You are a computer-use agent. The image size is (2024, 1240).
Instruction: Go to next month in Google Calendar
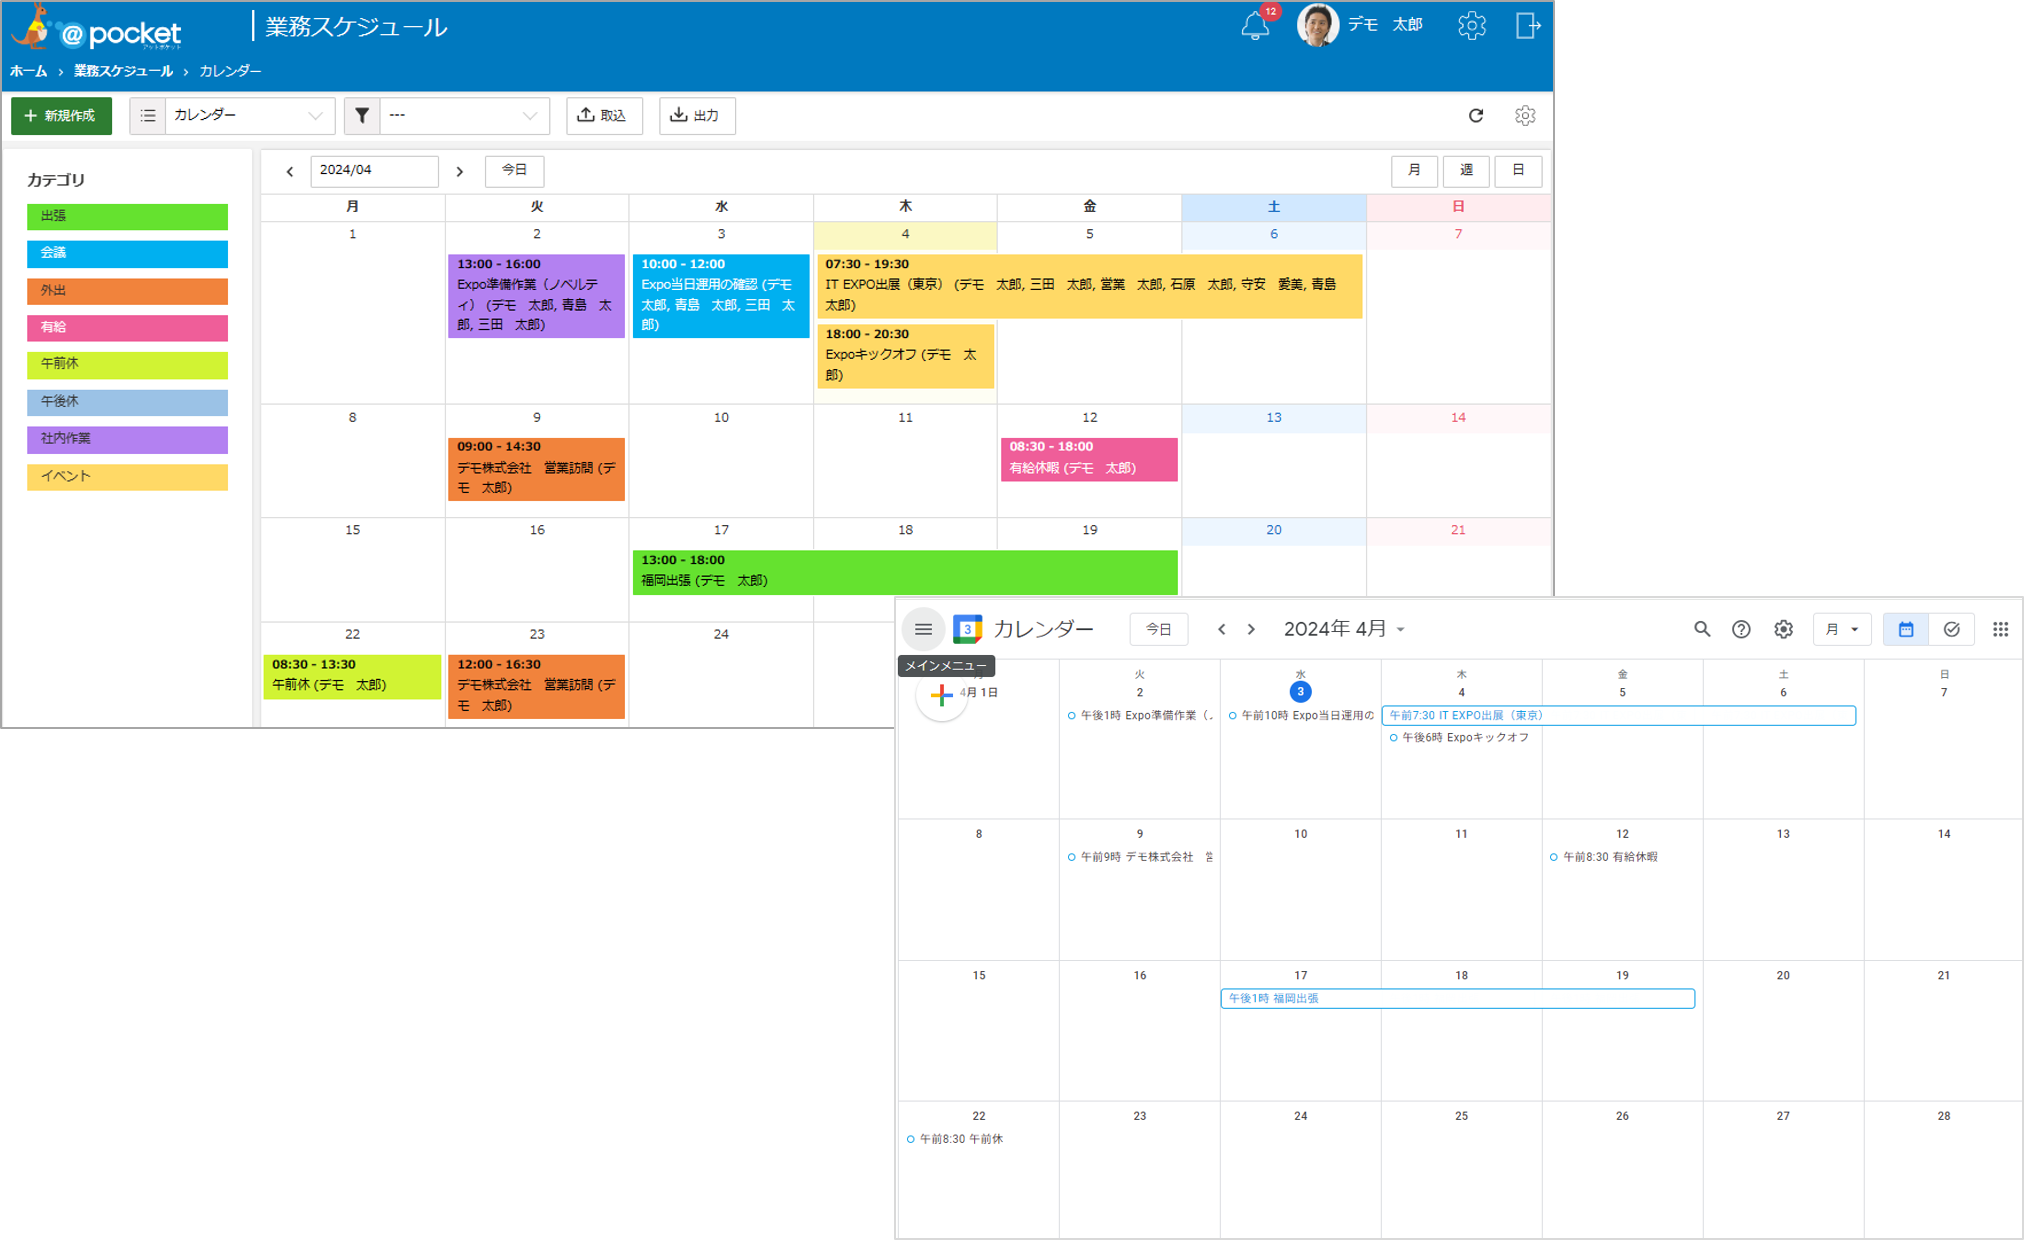(x=1251, y=629)
